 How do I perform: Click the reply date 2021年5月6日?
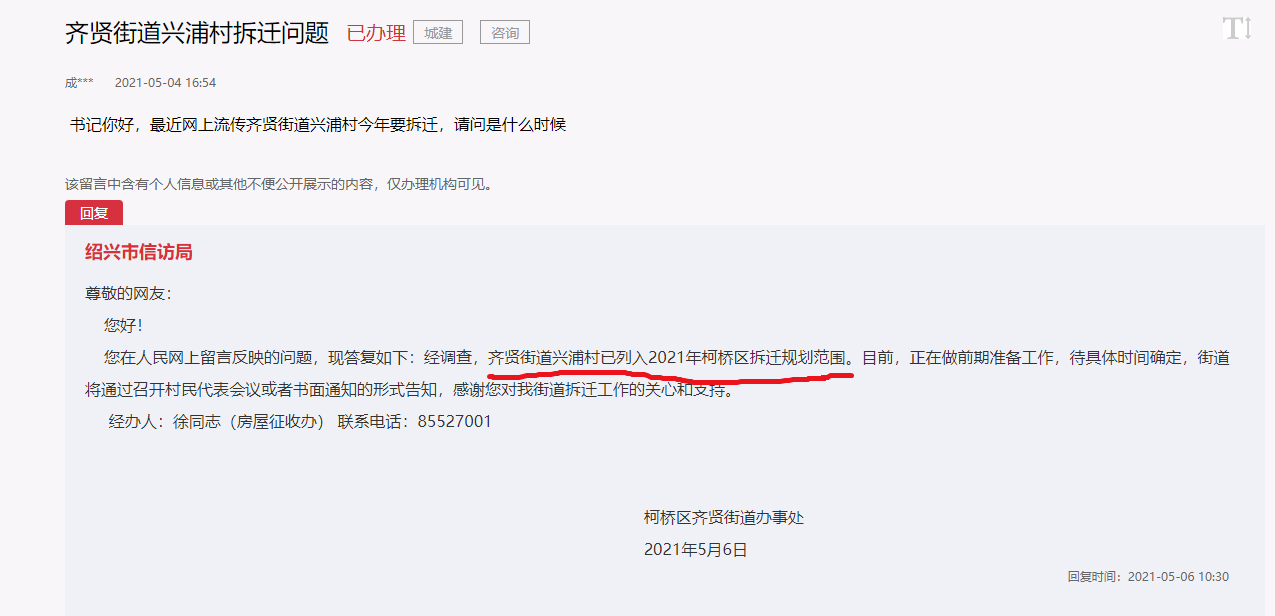pos(696,550)
